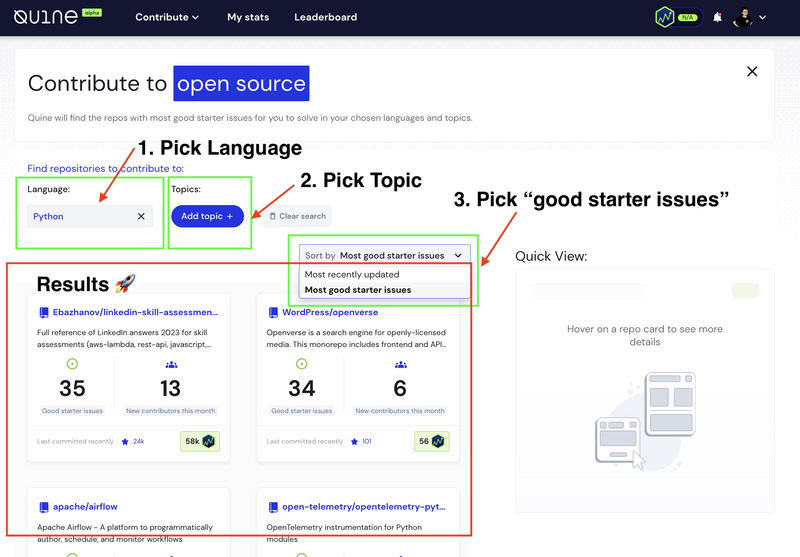Choose Most good starter issues option
The width and height of the screenshot is (800, 557).
(358, 290)
